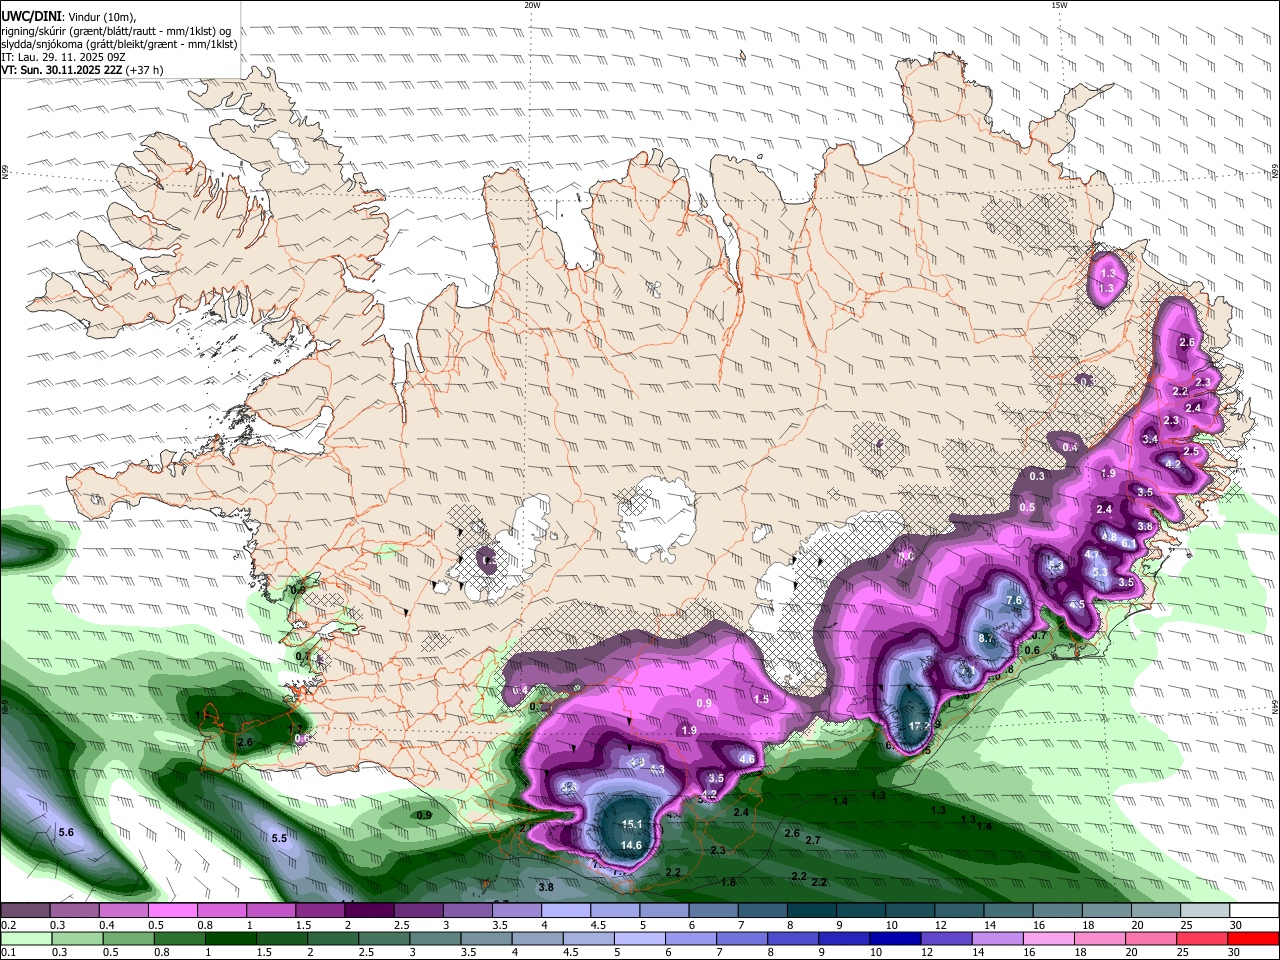The image size is (1280, 960).
Task: Click the 0.4 label in the top legend row
Action: [107, 926]
